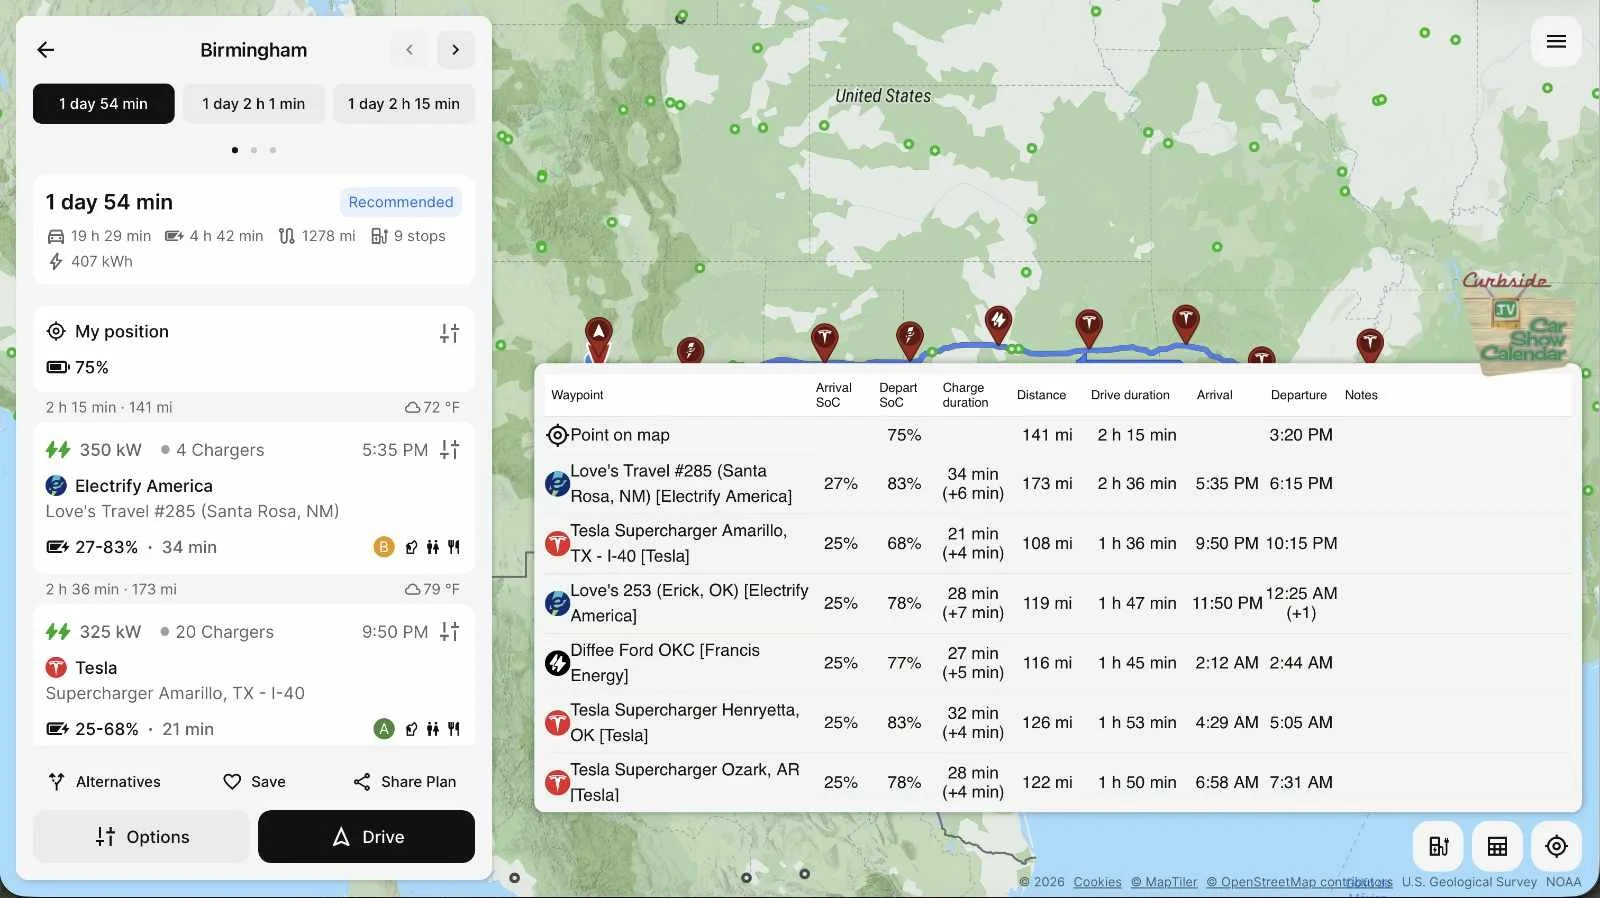Click the Charge duration column header
The width and height of the screenshot is (1600, 898).
pyautogui.click(x=965, y=395)
